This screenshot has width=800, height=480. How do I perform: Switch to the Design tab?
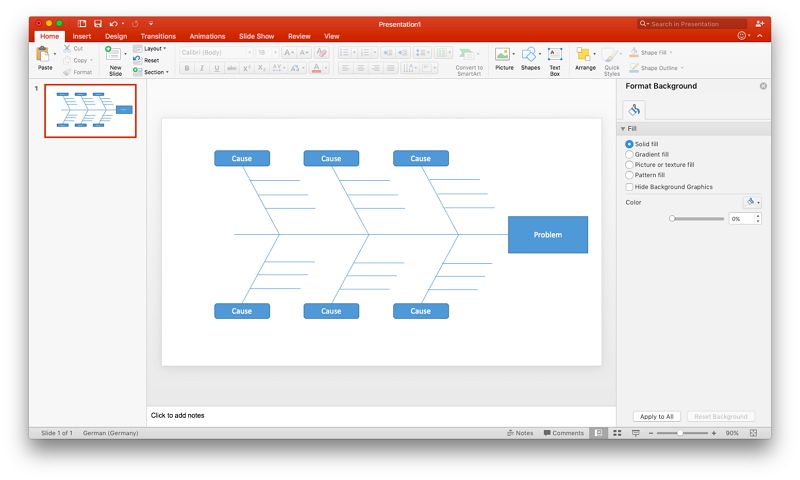click(x=116, y=36)
